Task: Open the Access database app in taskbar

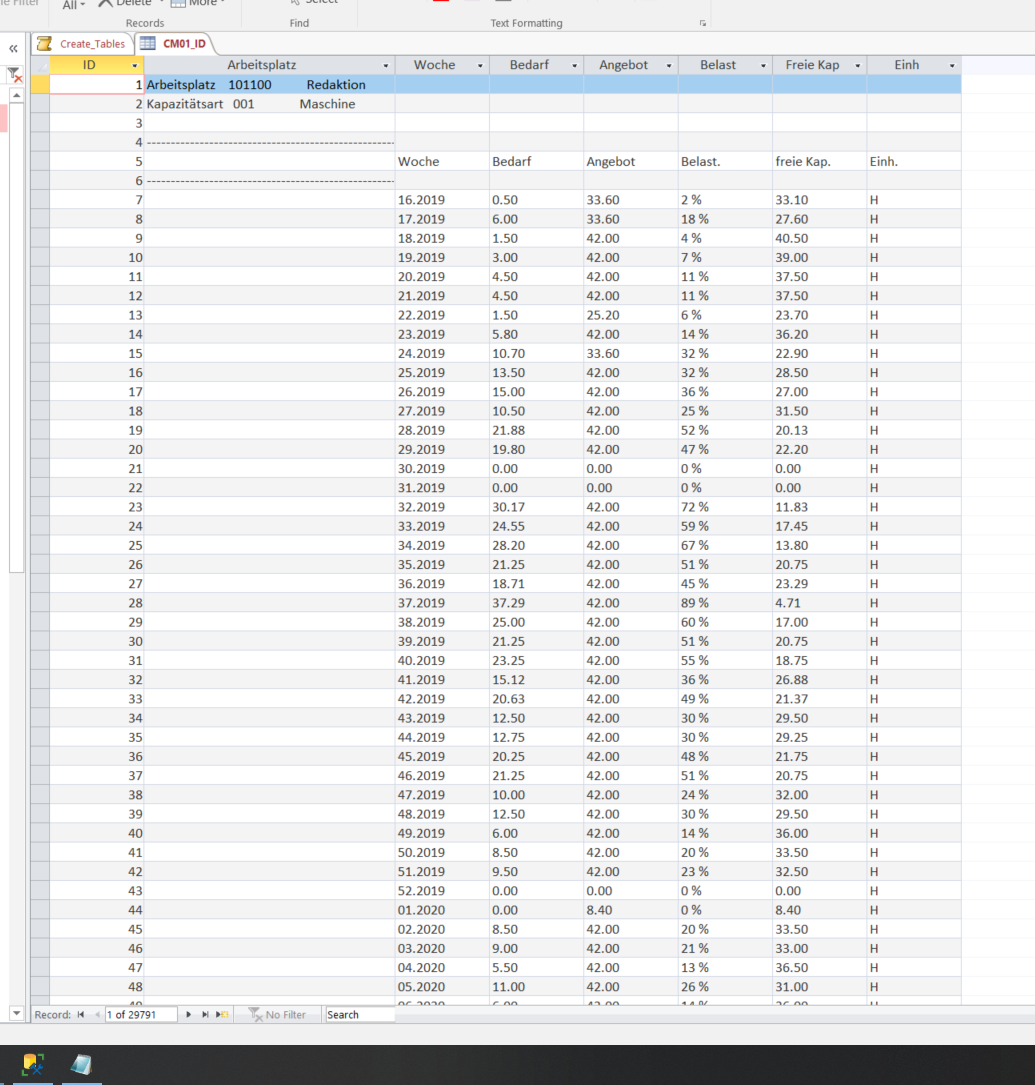Action: 33,1064
